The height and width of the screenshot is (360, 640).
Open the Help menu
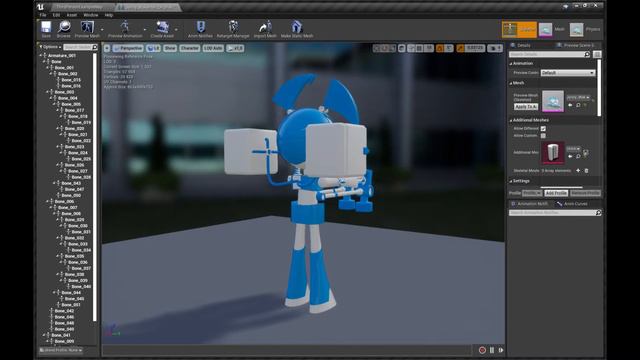(109, 15)
